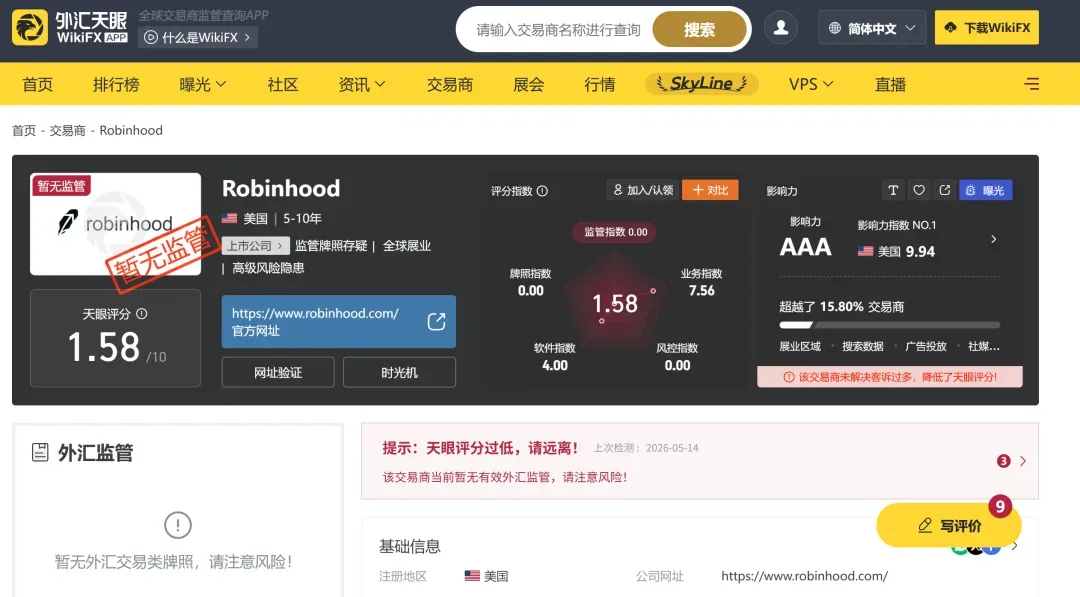Click info icon beside 评分指数

[542, 191]
